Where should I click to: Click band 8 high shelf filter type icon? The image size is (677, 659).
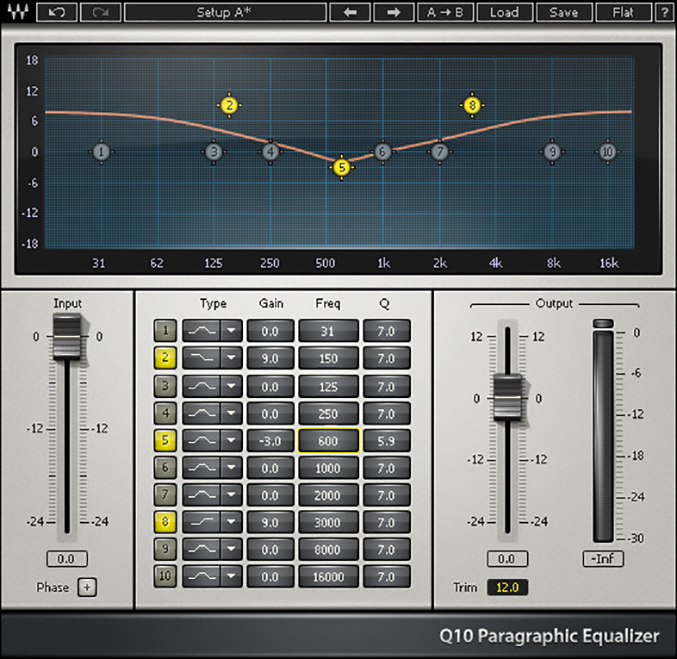tap(202, 522)
